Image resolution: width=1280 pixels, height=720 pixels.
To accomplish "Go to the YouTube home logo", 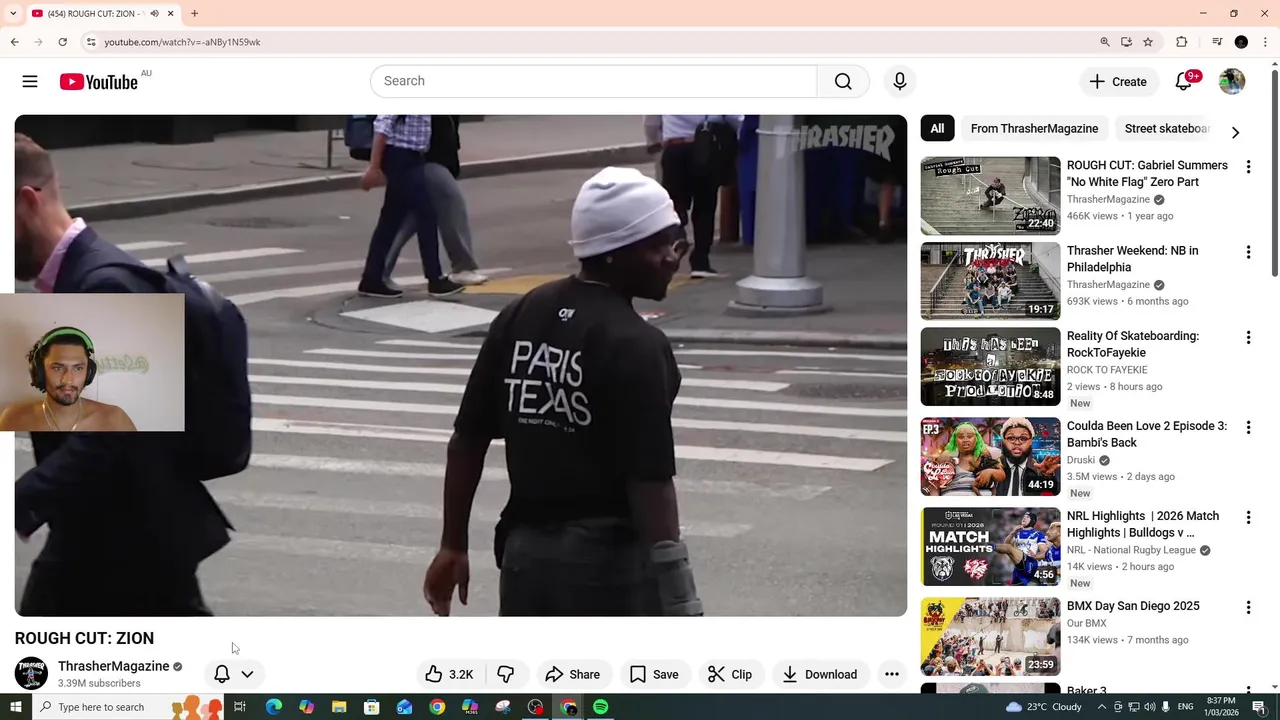I will 98,82.
